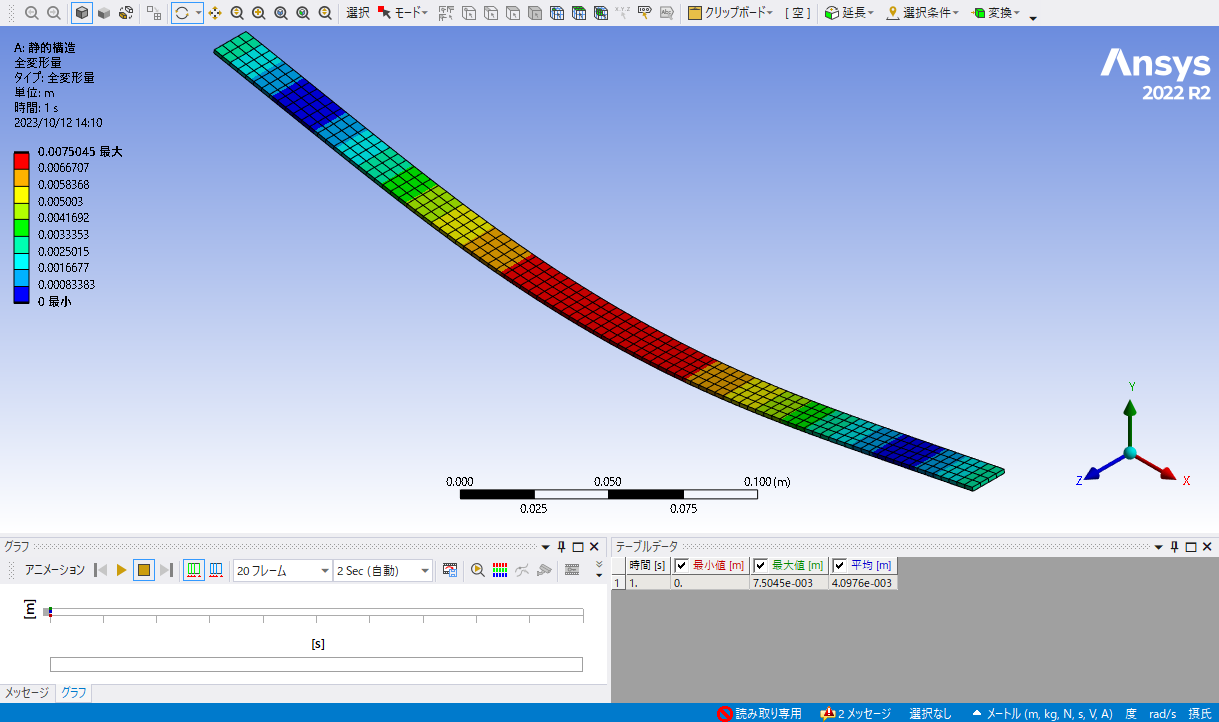Toggle the green distributed frames mode
1219x722 pixels.
193,570
